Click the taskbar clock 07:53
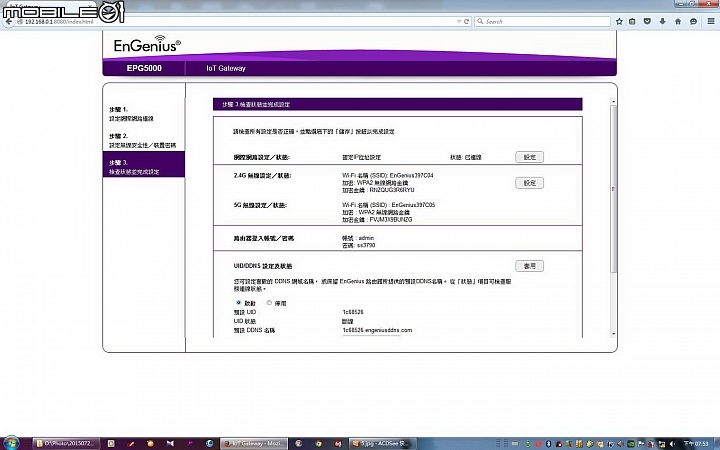This screenshot has height=450, width=720. [x=696, y=444]
